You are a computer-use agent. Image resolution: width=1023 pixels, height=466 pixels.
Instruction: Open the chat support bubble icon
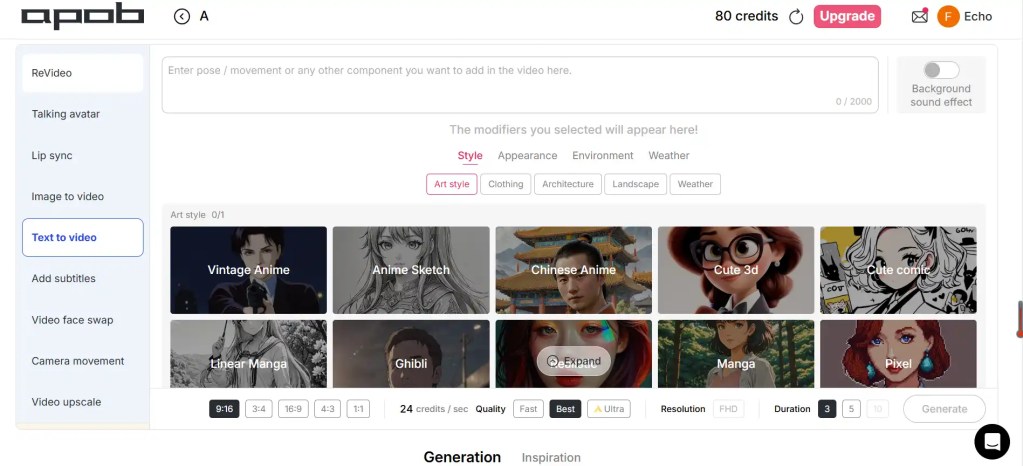(992, 441)
